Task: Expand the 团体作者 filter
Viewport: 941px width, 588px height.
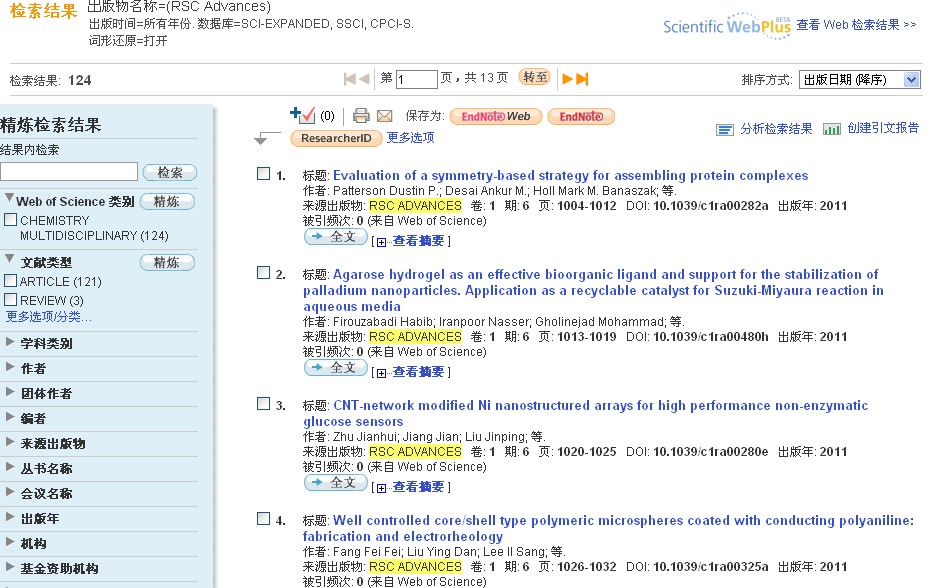Action: 10,392
